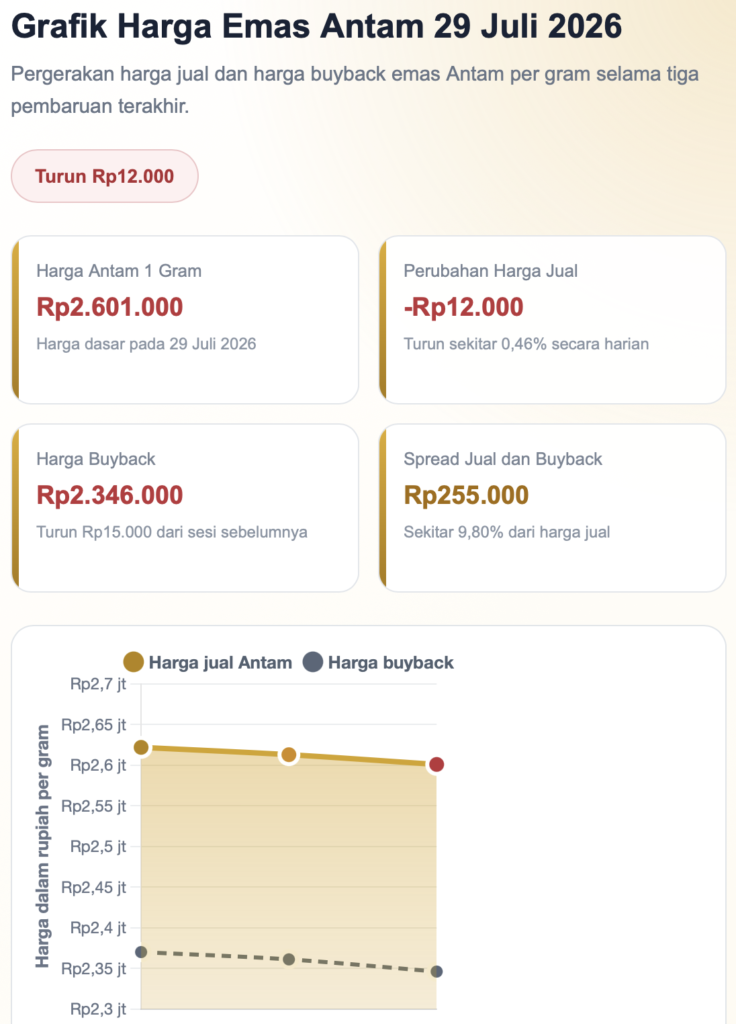Open the Harga Antam 1 Gram card

click(x=185, y=320)
